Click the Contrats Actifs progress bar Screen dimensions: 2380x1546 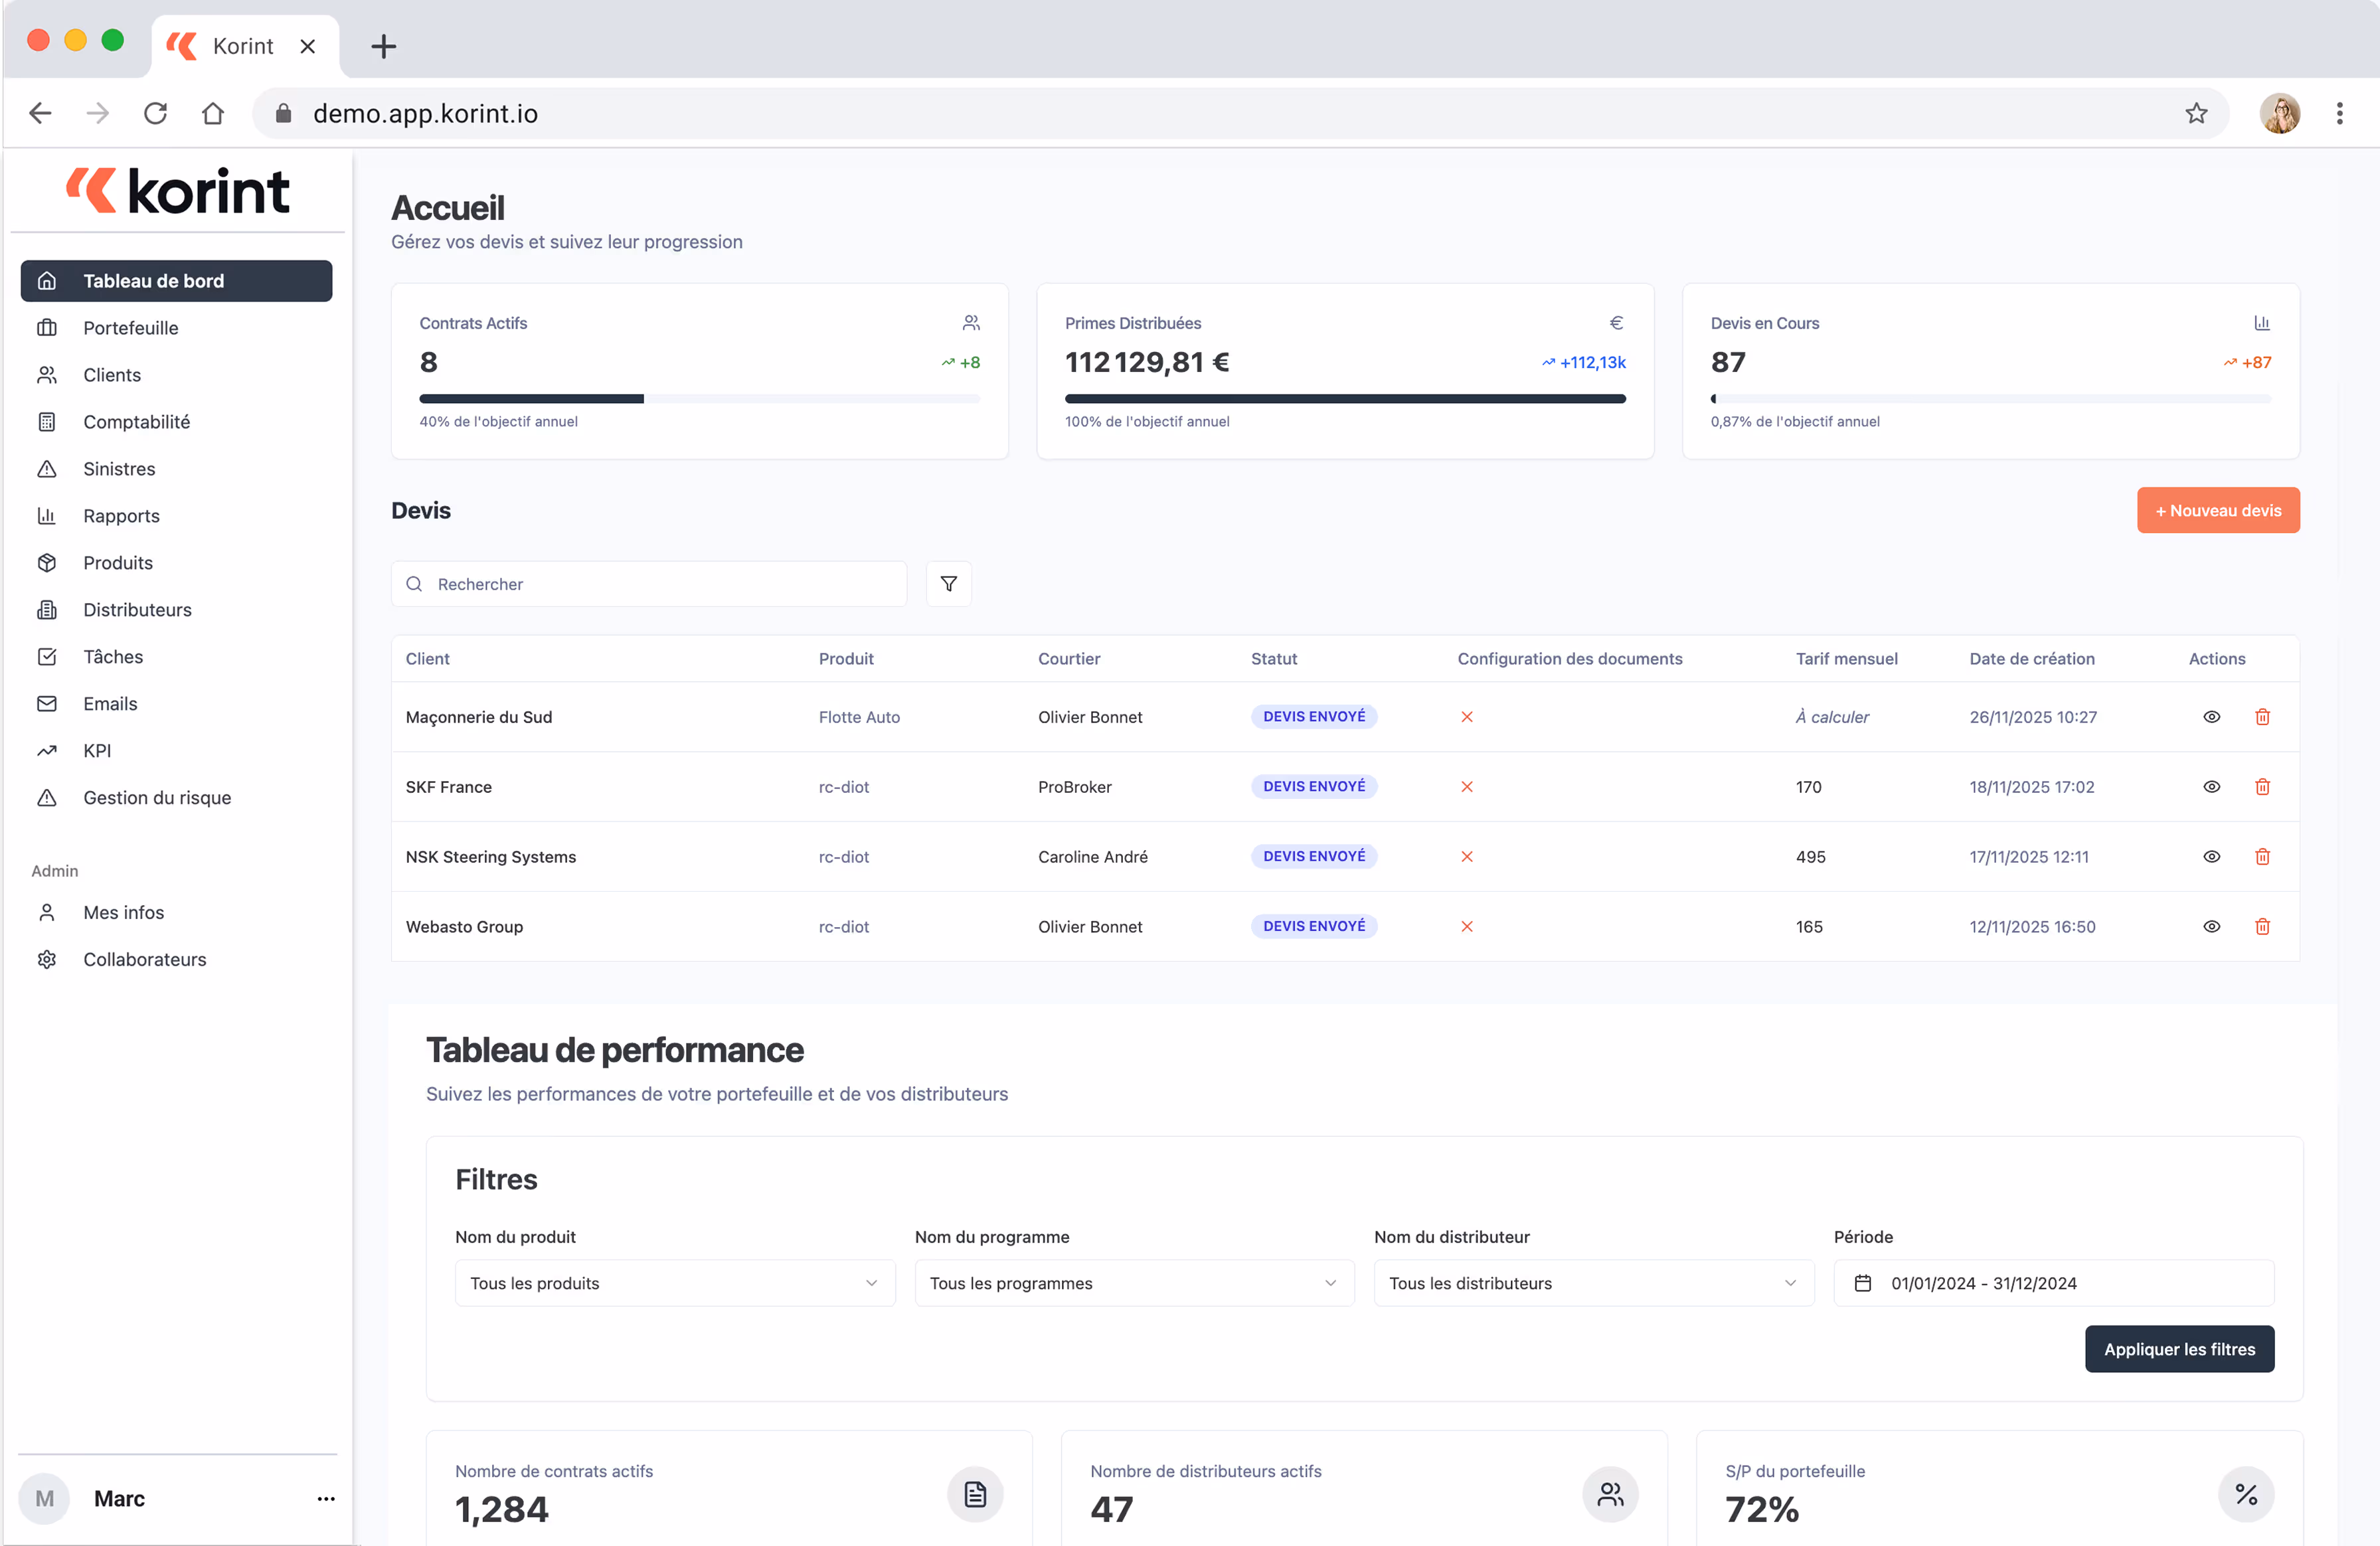click(699, 399)
